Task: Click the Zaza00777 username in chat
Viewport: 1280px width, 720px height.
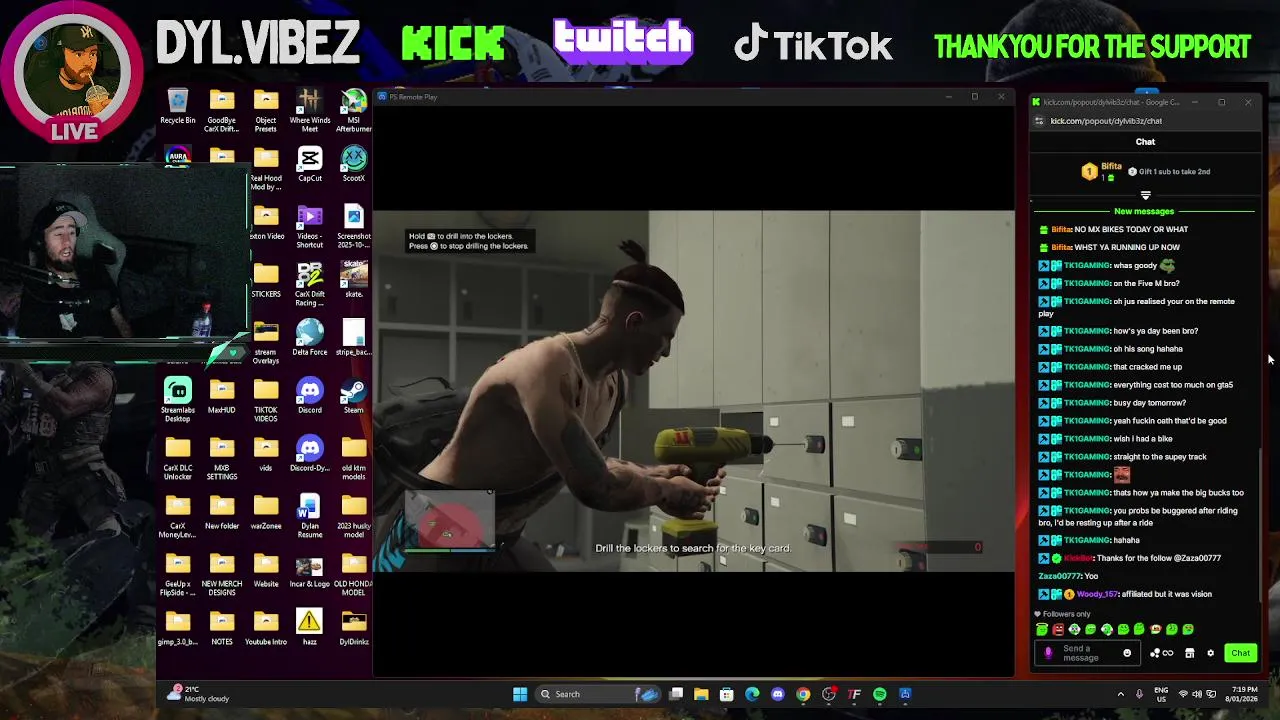Action: click(x=1059, y=576)
